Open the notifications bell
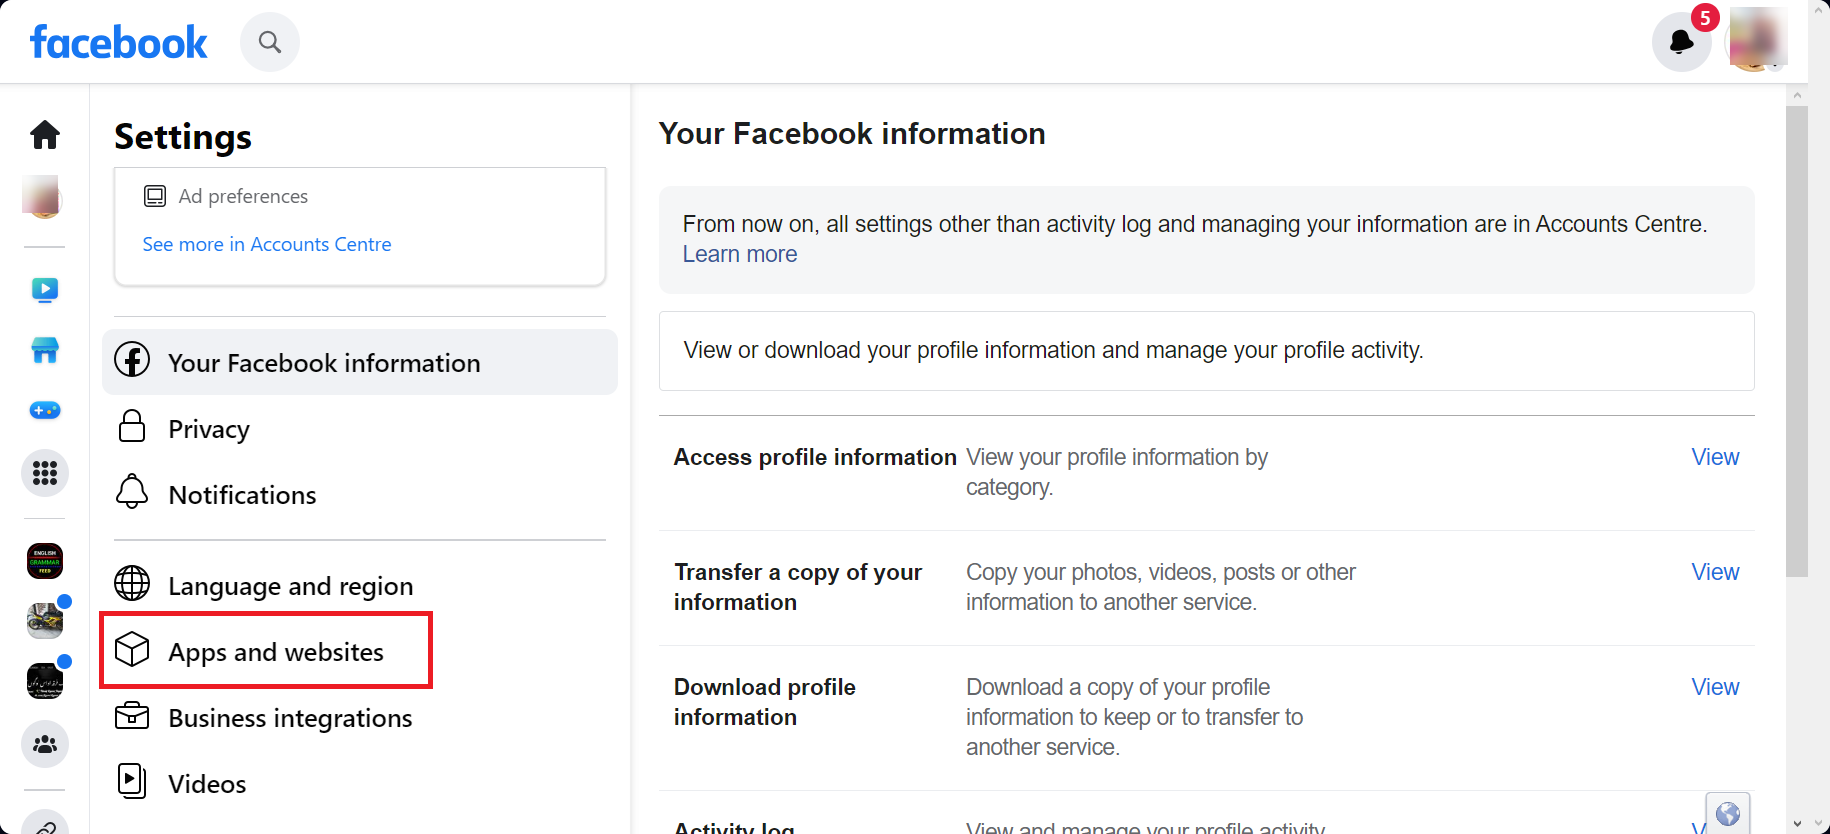 click(x=1681, y=42)
